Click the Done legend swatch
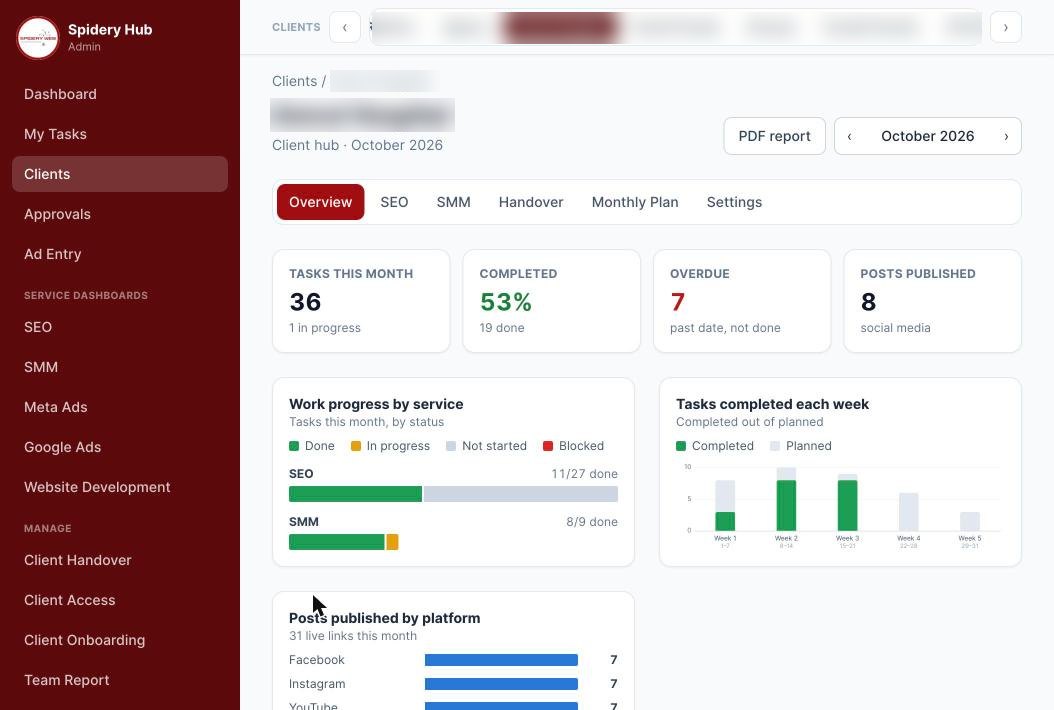The height and width of the screenshot is (710, 1054). pyautogui.click(x=294, y=446)
